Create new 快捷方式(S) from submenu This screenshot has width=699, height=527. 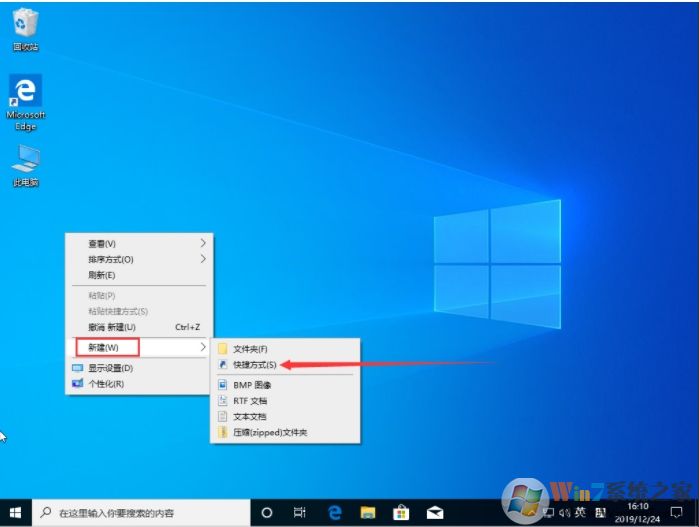285,365
